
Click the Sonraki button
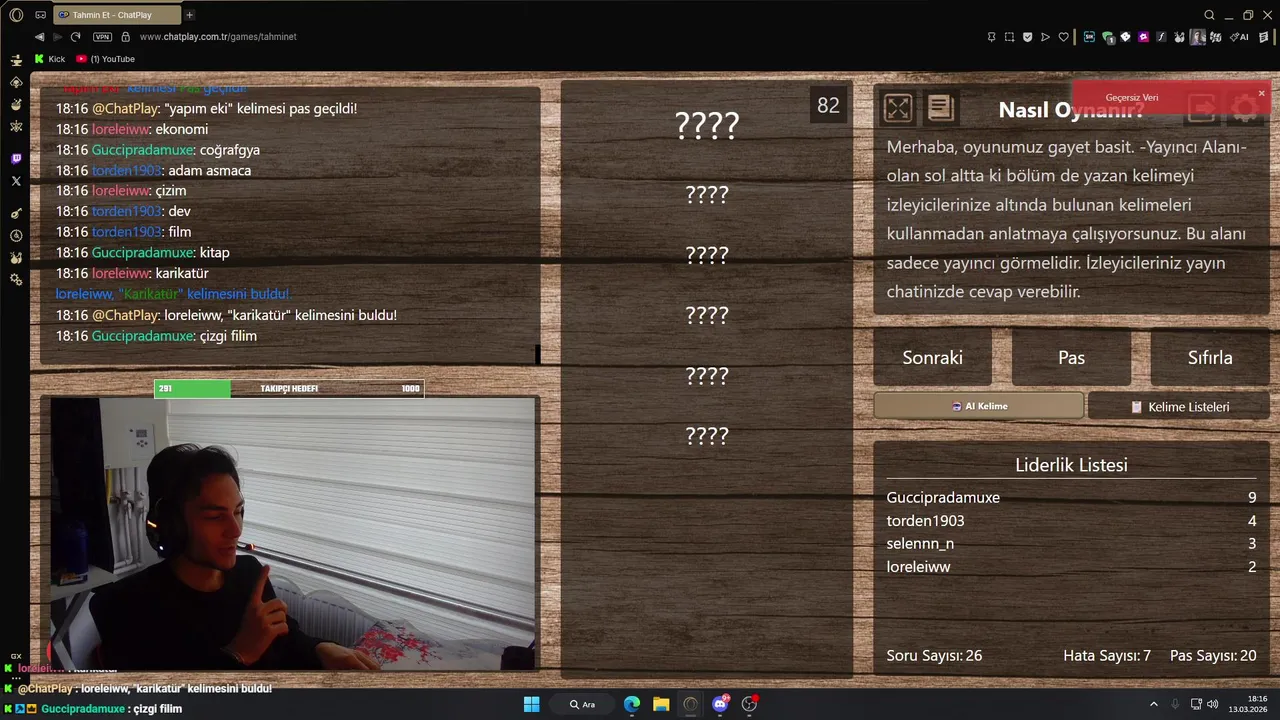coord(932,357)
